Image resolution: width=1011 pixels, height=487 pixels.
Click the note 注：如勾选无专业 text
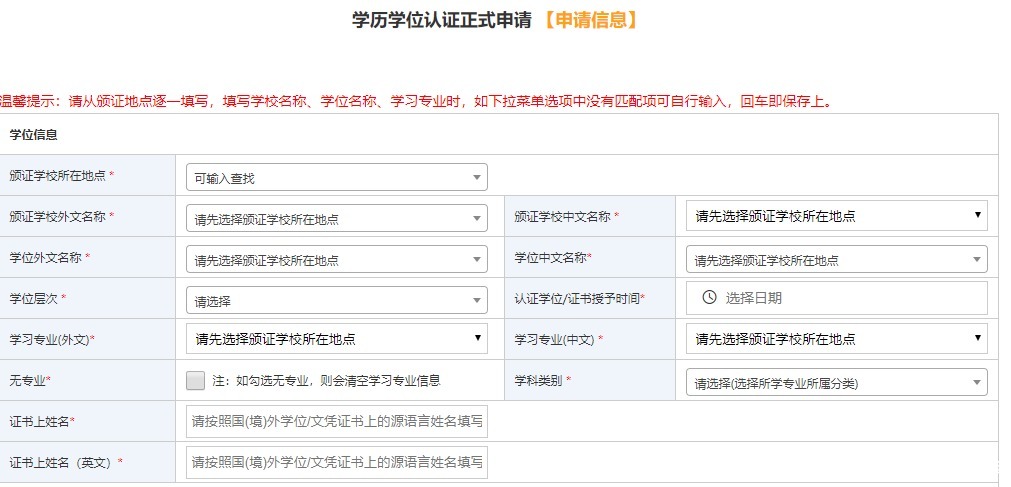(326, 381)
